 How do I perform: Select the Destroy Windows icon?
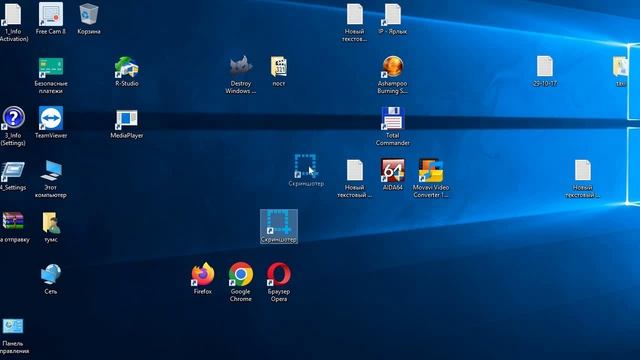click(x=240, y=75)
